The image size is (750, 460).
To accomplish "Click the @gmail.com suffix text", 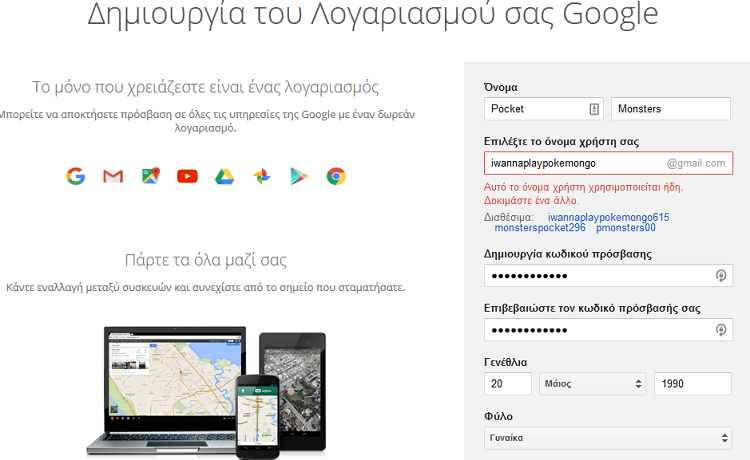I will click(x=696, y=163).
